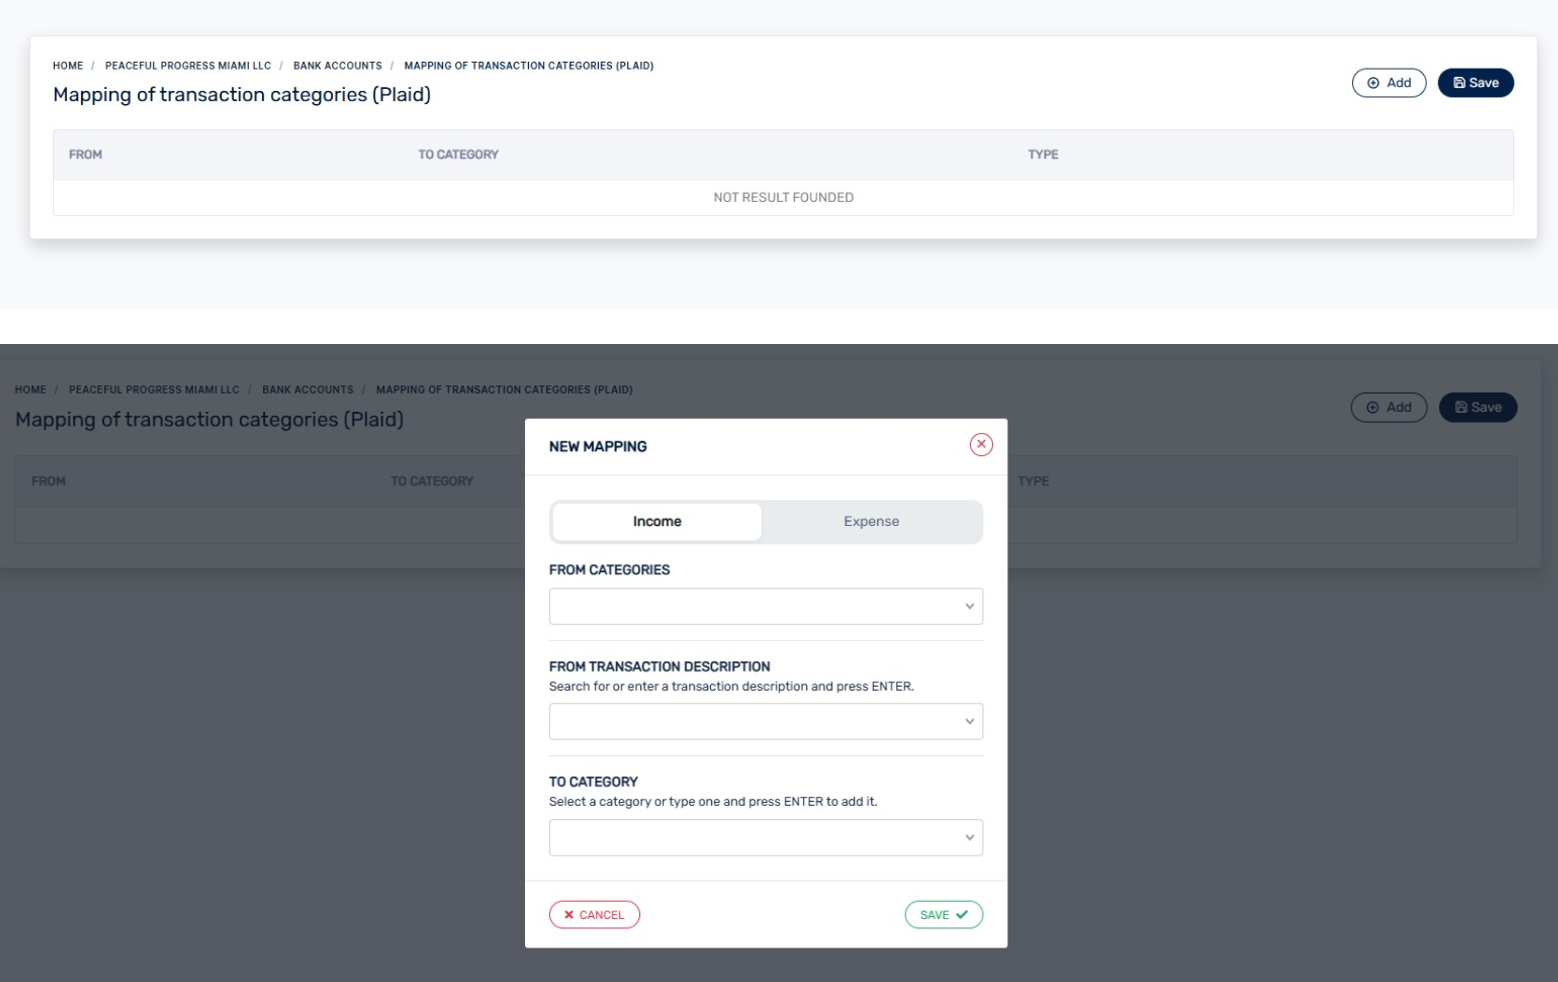Viewport: 1558px width, 982px height.
Task: Click the FROM column header in the undimmed table
Action: pyautogui.click(x=85, y=155)
